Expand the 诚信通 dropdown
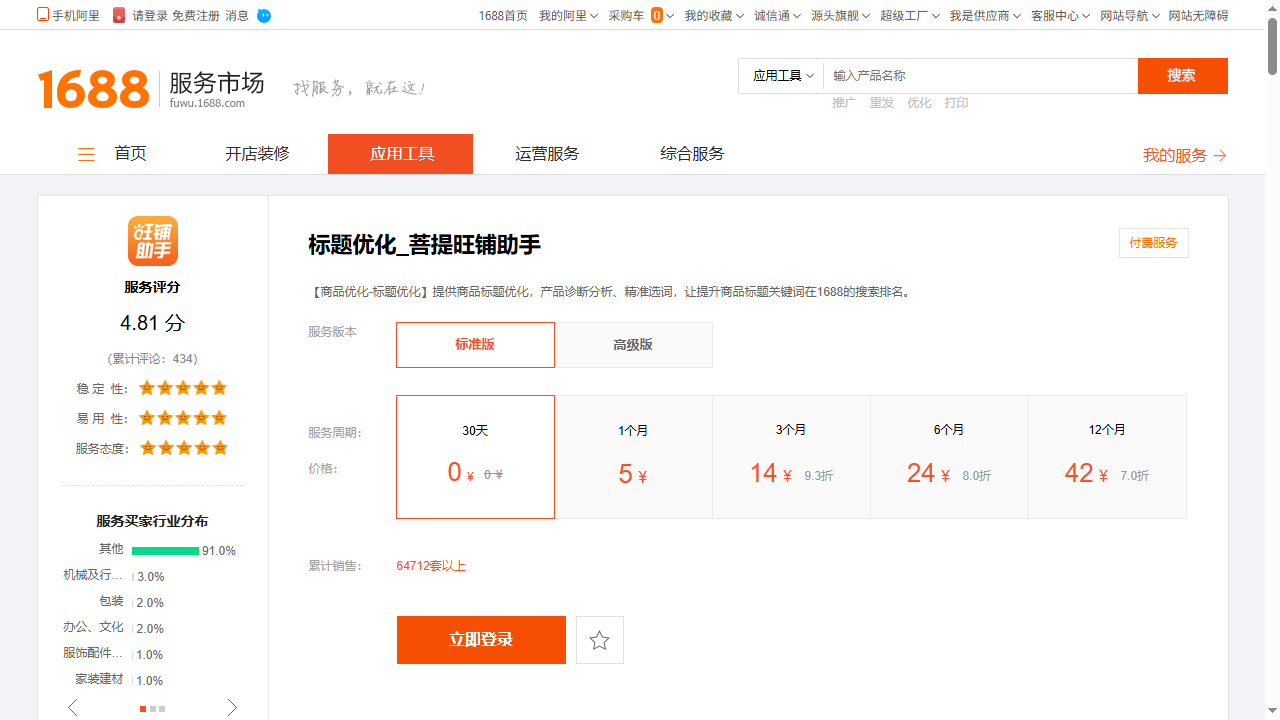The height and width of the screenshot is (720, 1280). click(x=777, y=16)
